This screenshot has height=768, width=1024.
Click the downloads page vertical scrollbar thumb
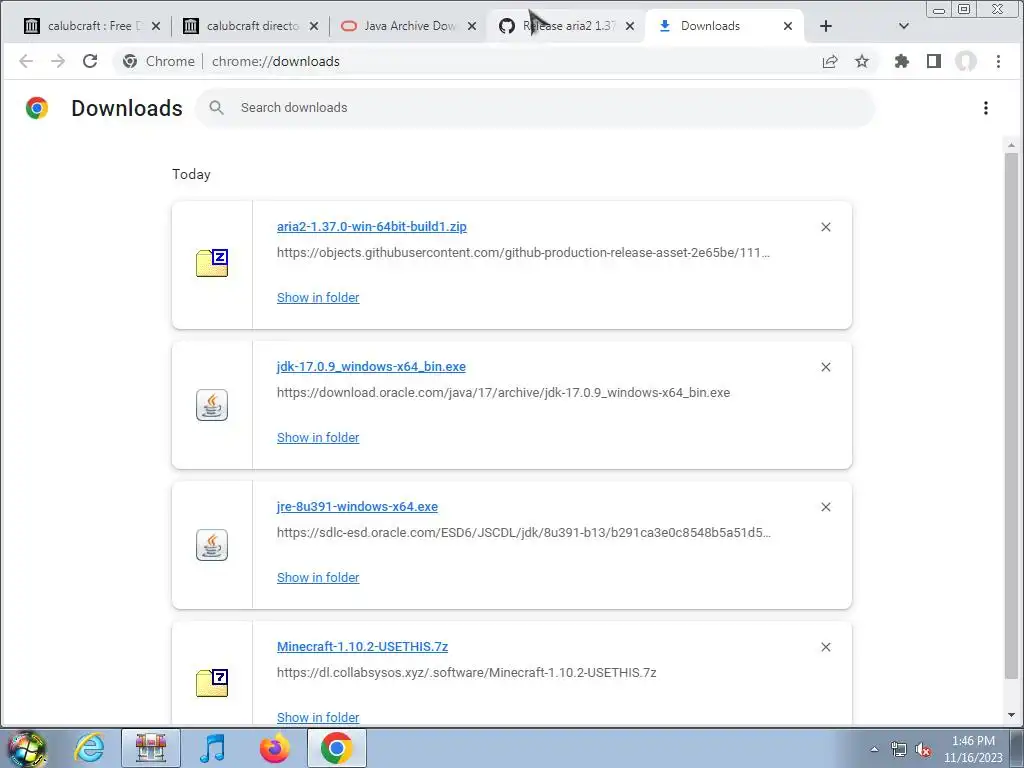(1011, 416)
